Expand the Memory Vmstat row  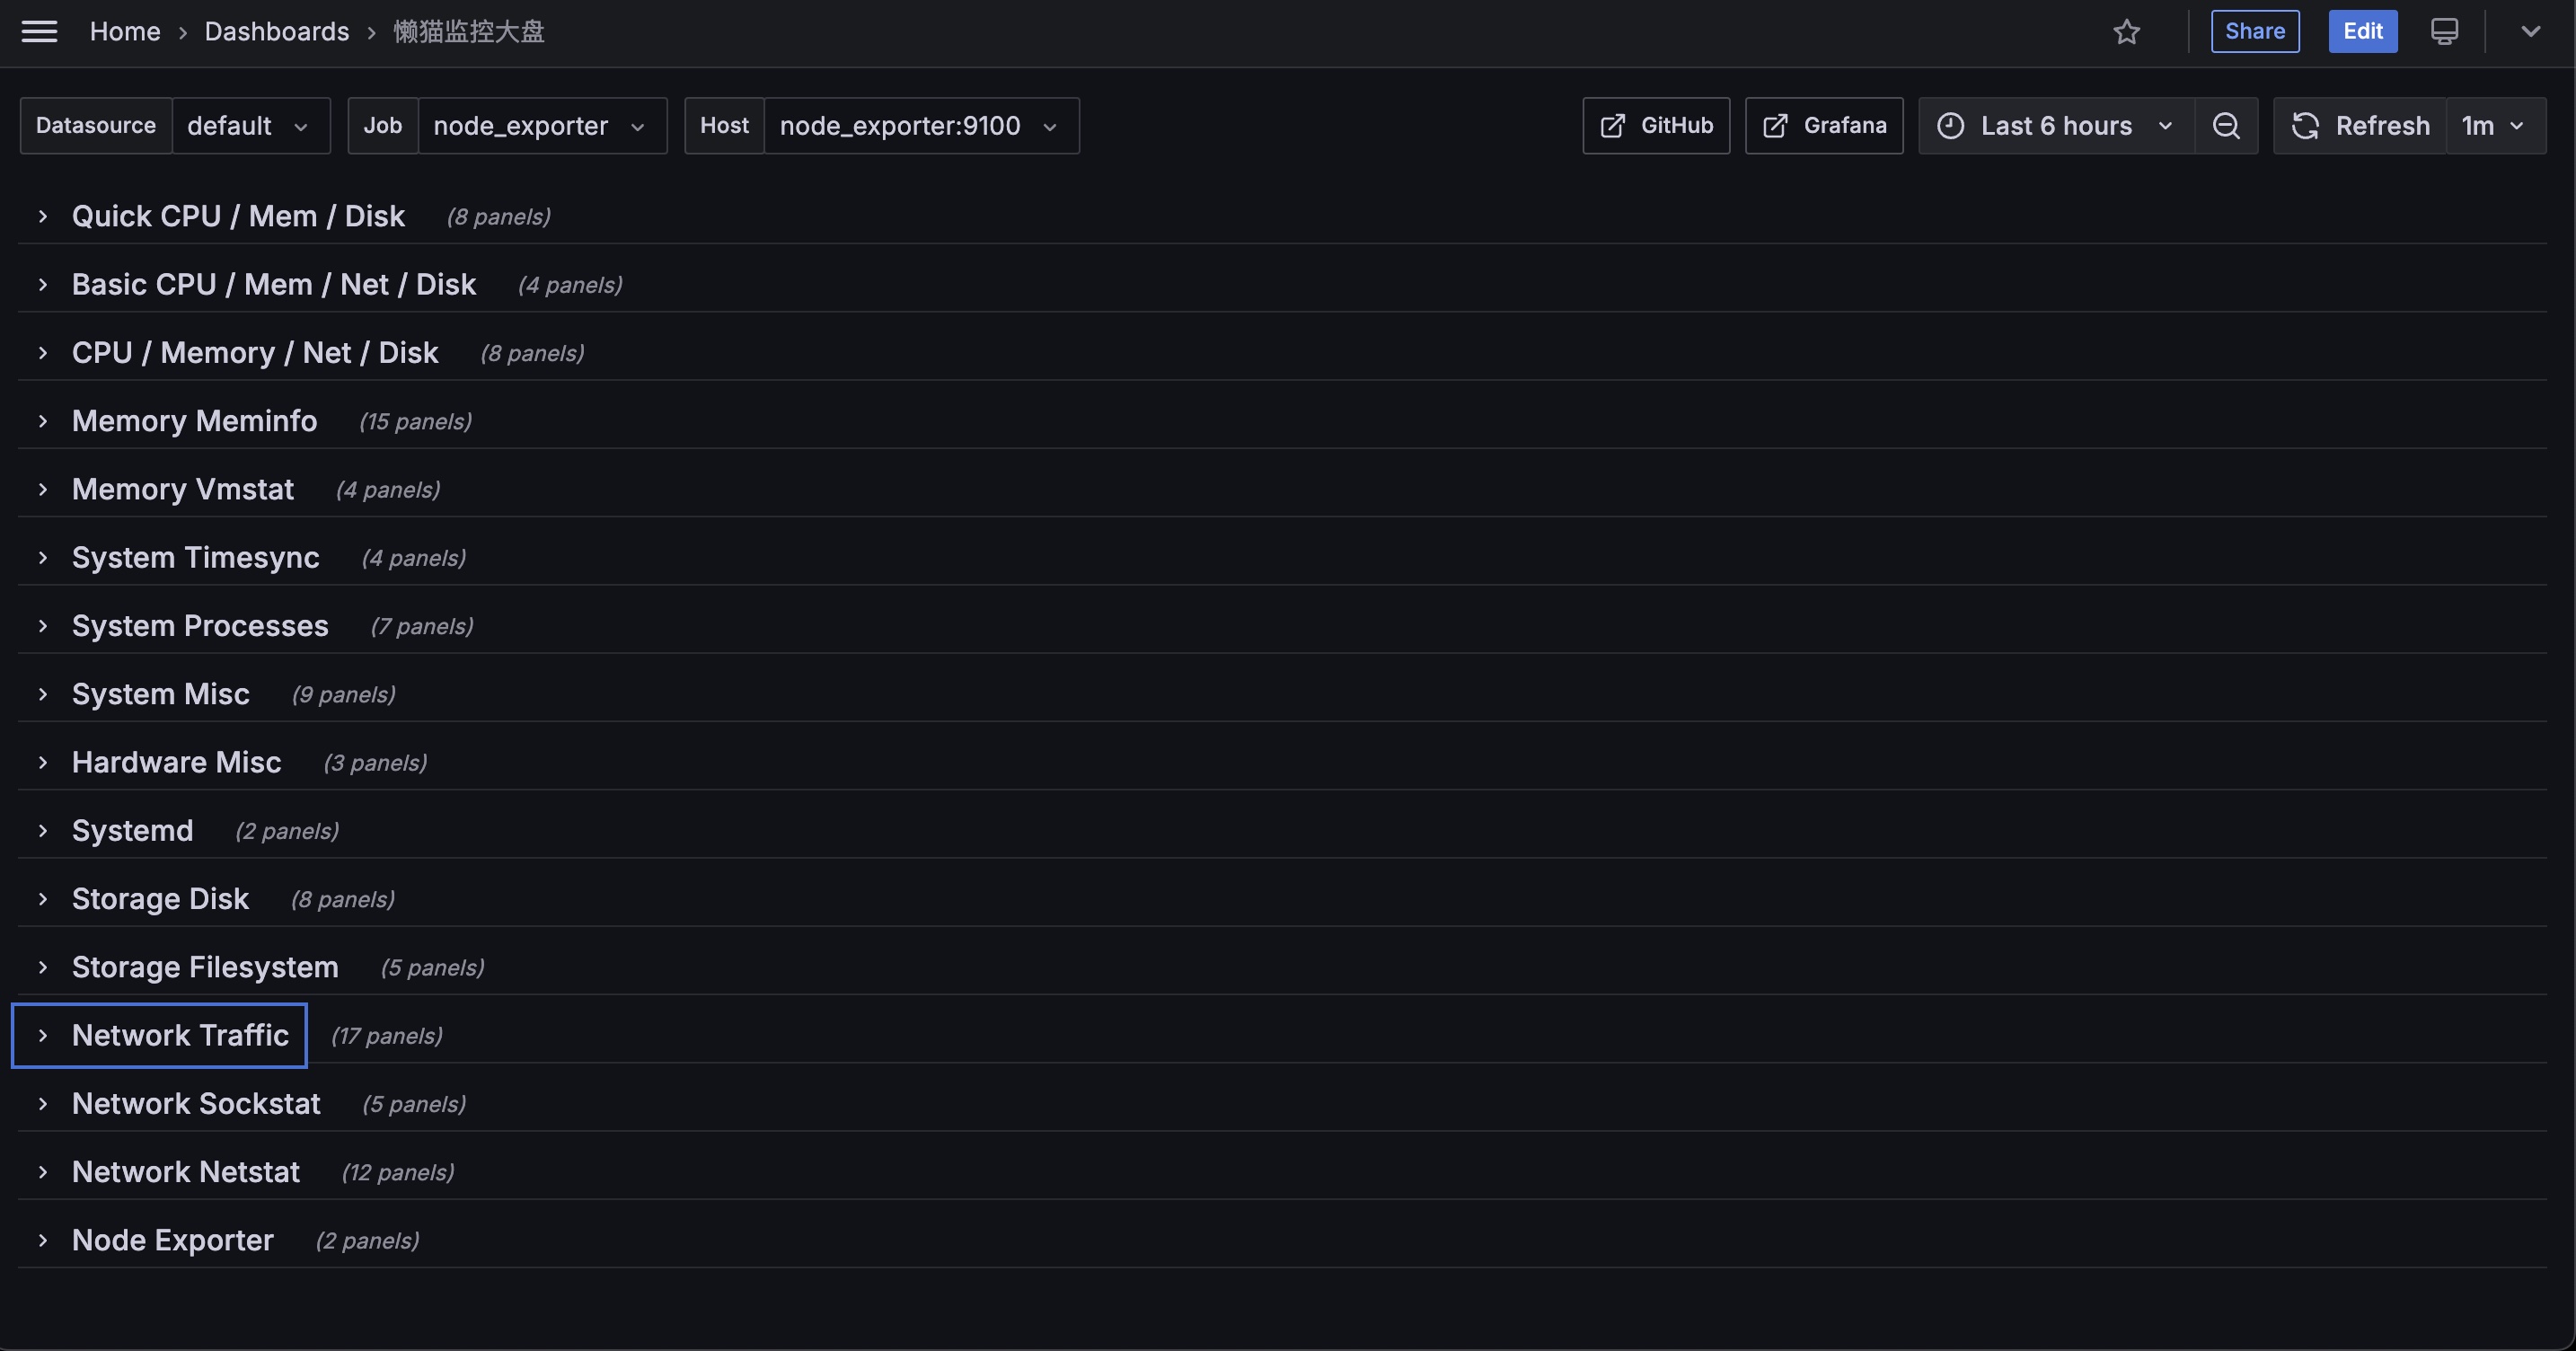(182, 490)
